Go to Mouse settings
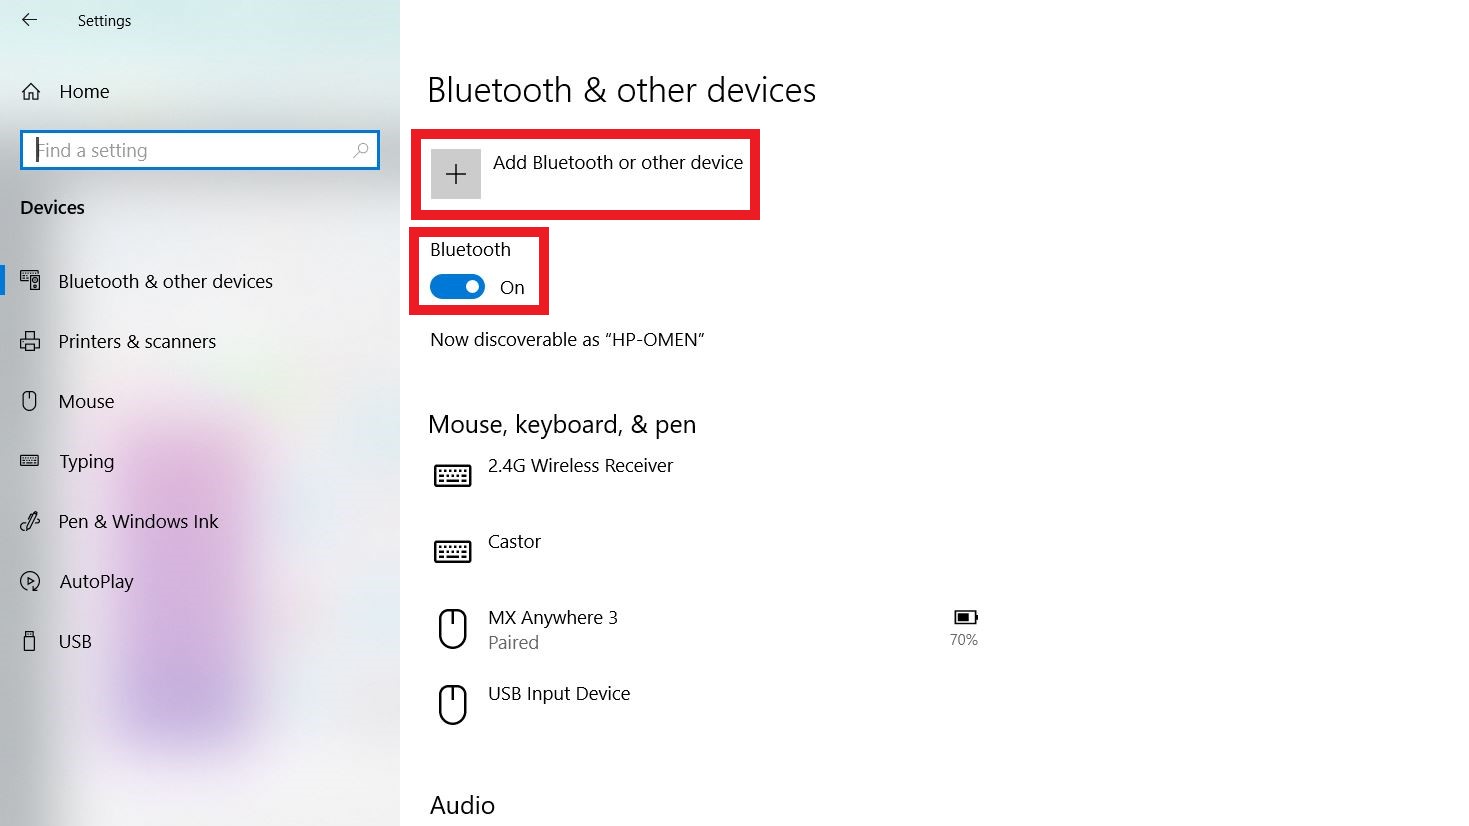 click(86, 402)
